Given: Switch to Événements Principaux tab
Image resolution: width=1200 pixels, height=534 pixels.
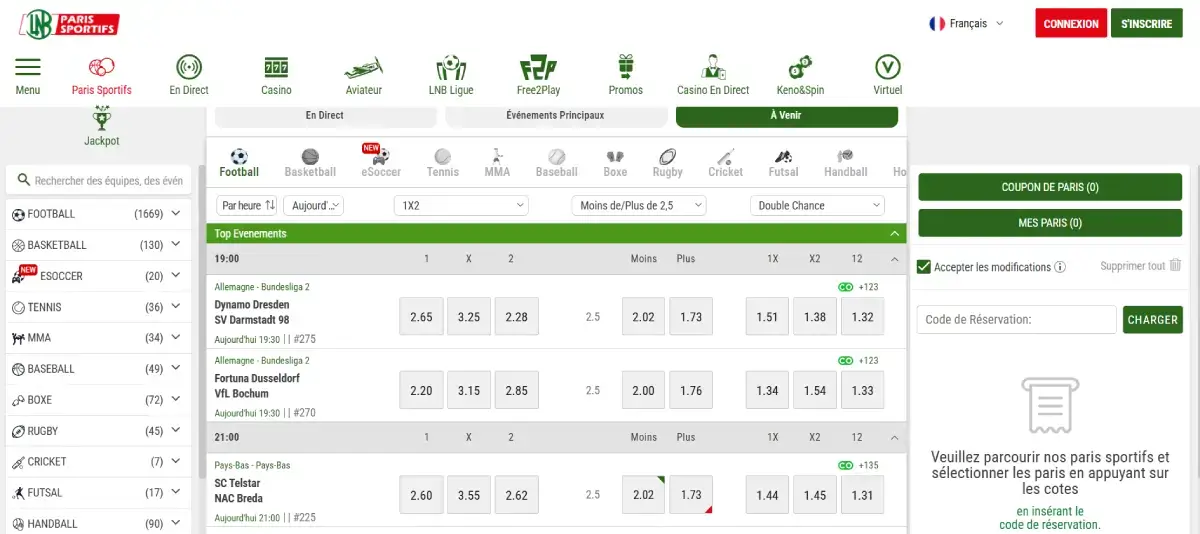Looking at the screenshot, I should [x=555, y=116].
